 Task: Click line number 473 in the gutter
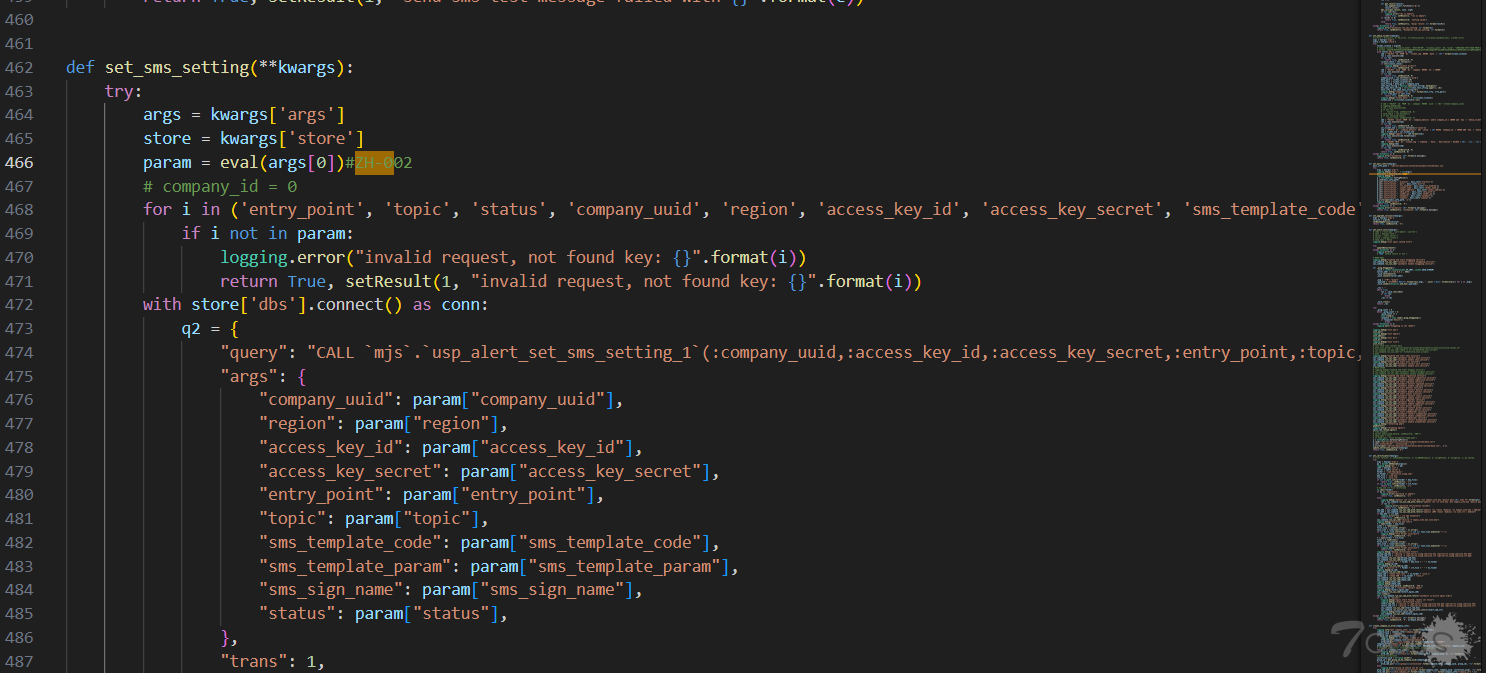tap(19, 328)
